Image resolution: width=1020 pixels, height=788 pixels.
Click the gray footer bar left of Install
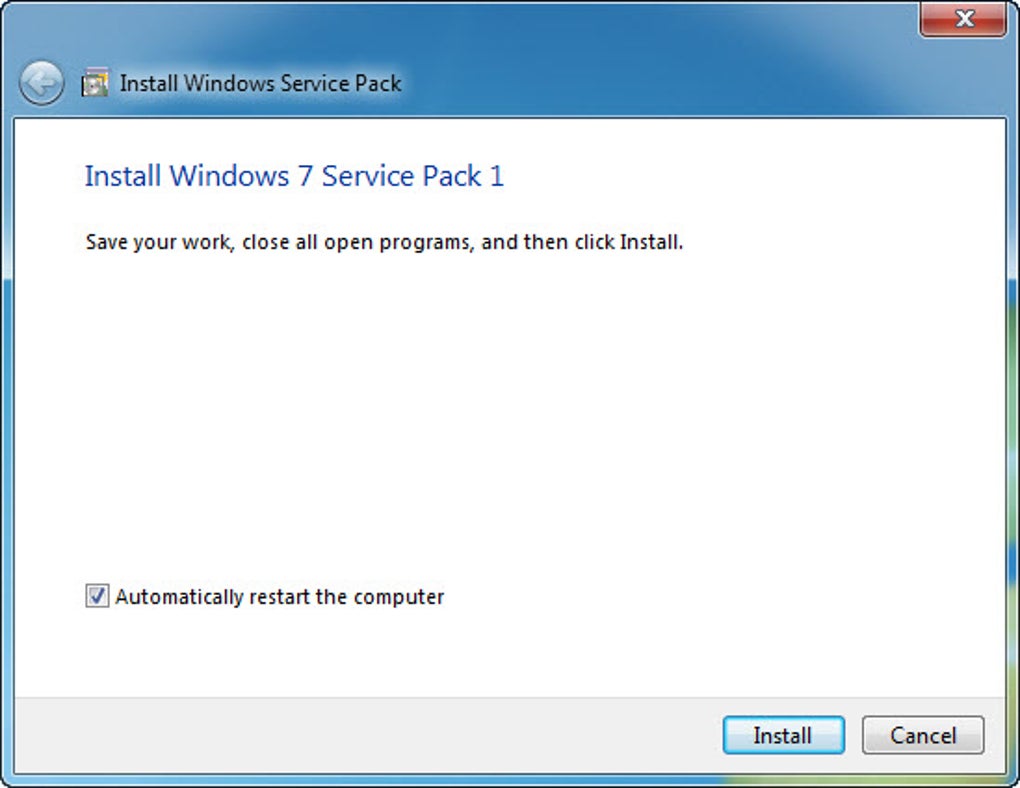(360, 735)
